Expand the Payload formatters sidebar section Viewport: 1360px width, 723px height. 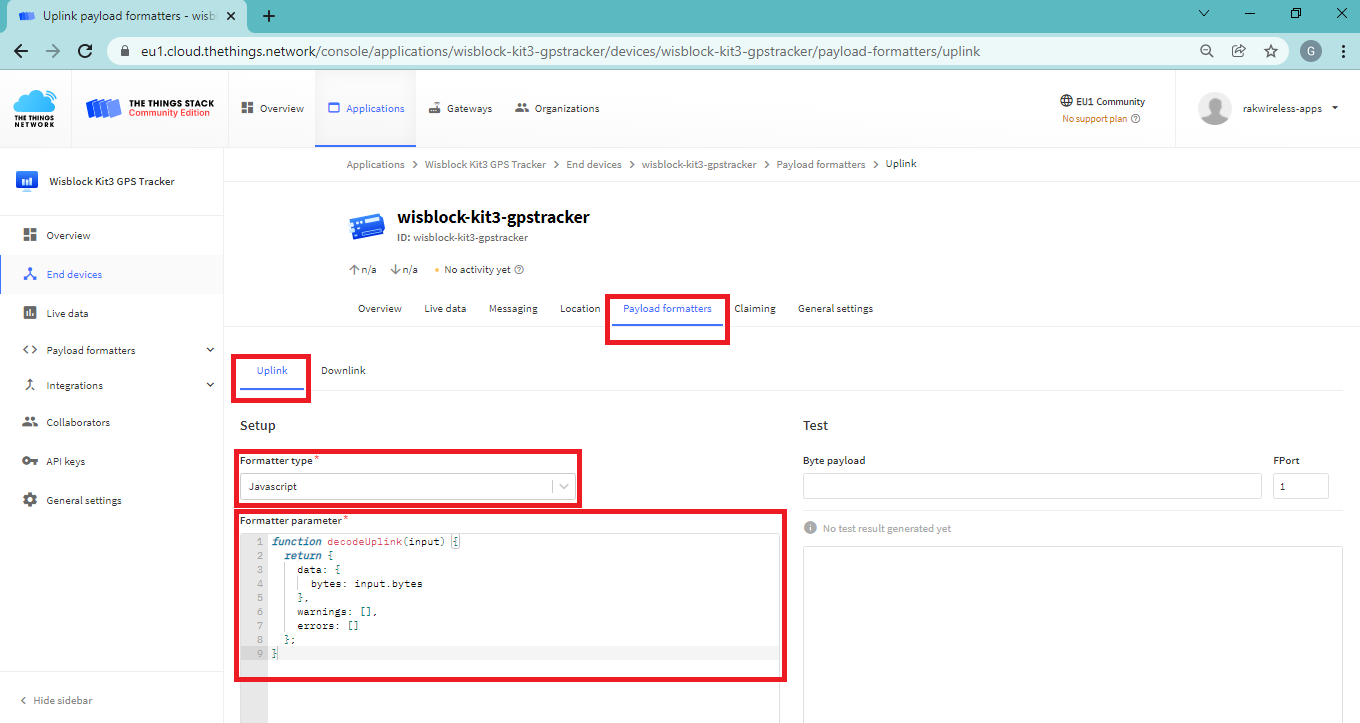tap(210, 350)
